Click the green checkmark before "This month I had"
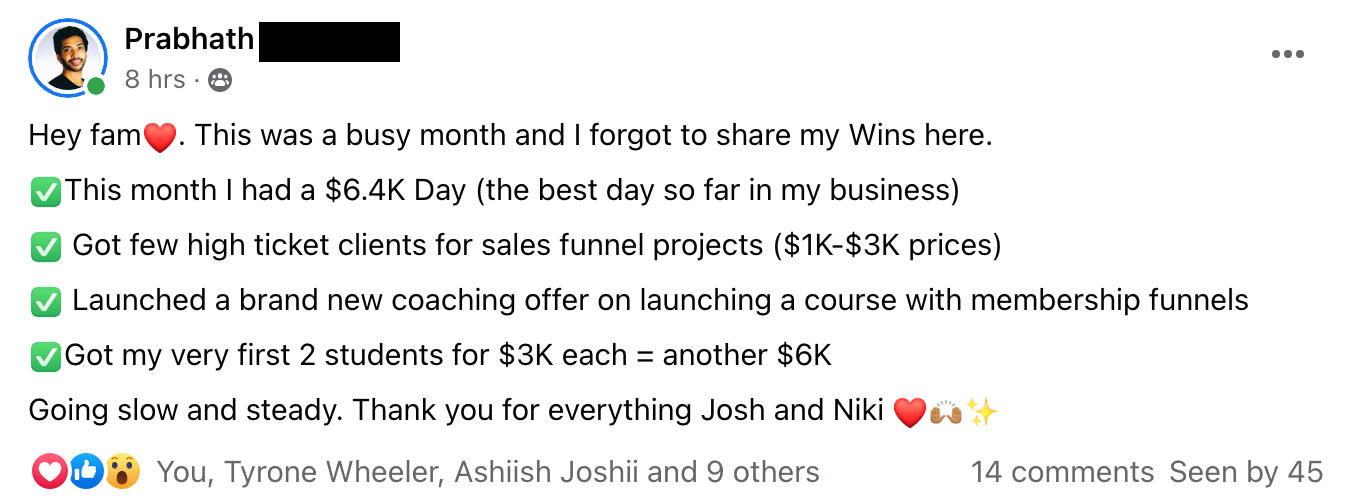Screen dimensions: 1350x500 (46, 191)
